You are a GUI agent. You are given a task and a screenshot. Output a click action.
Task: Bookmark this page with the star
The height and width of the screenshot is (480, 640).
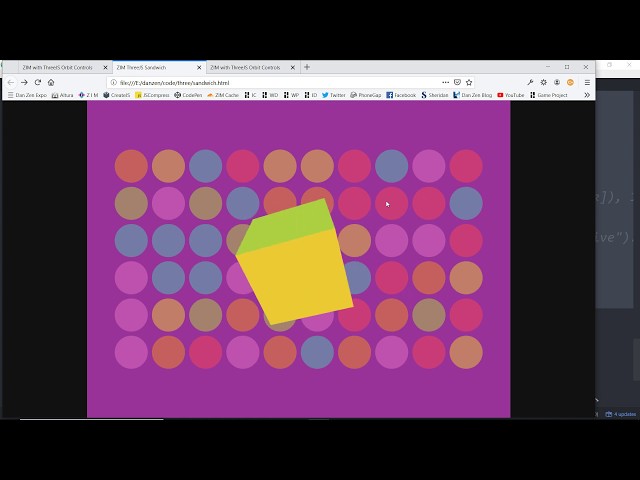click(x=469, y=82)
